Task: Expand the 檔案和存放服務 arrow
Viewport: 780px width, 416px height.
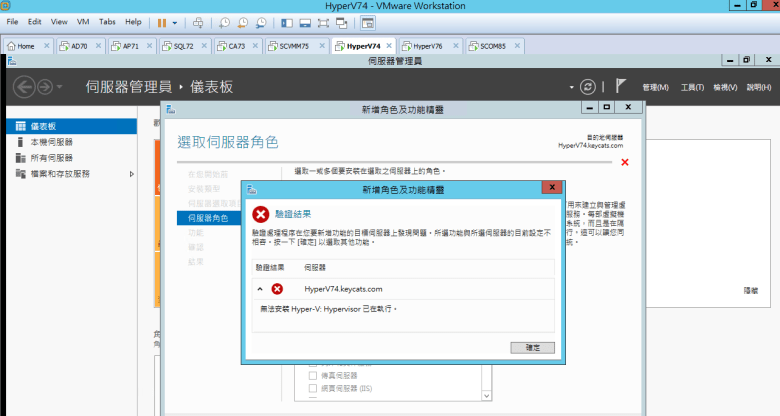Action: pyautogui.click(x=132, y=174)
